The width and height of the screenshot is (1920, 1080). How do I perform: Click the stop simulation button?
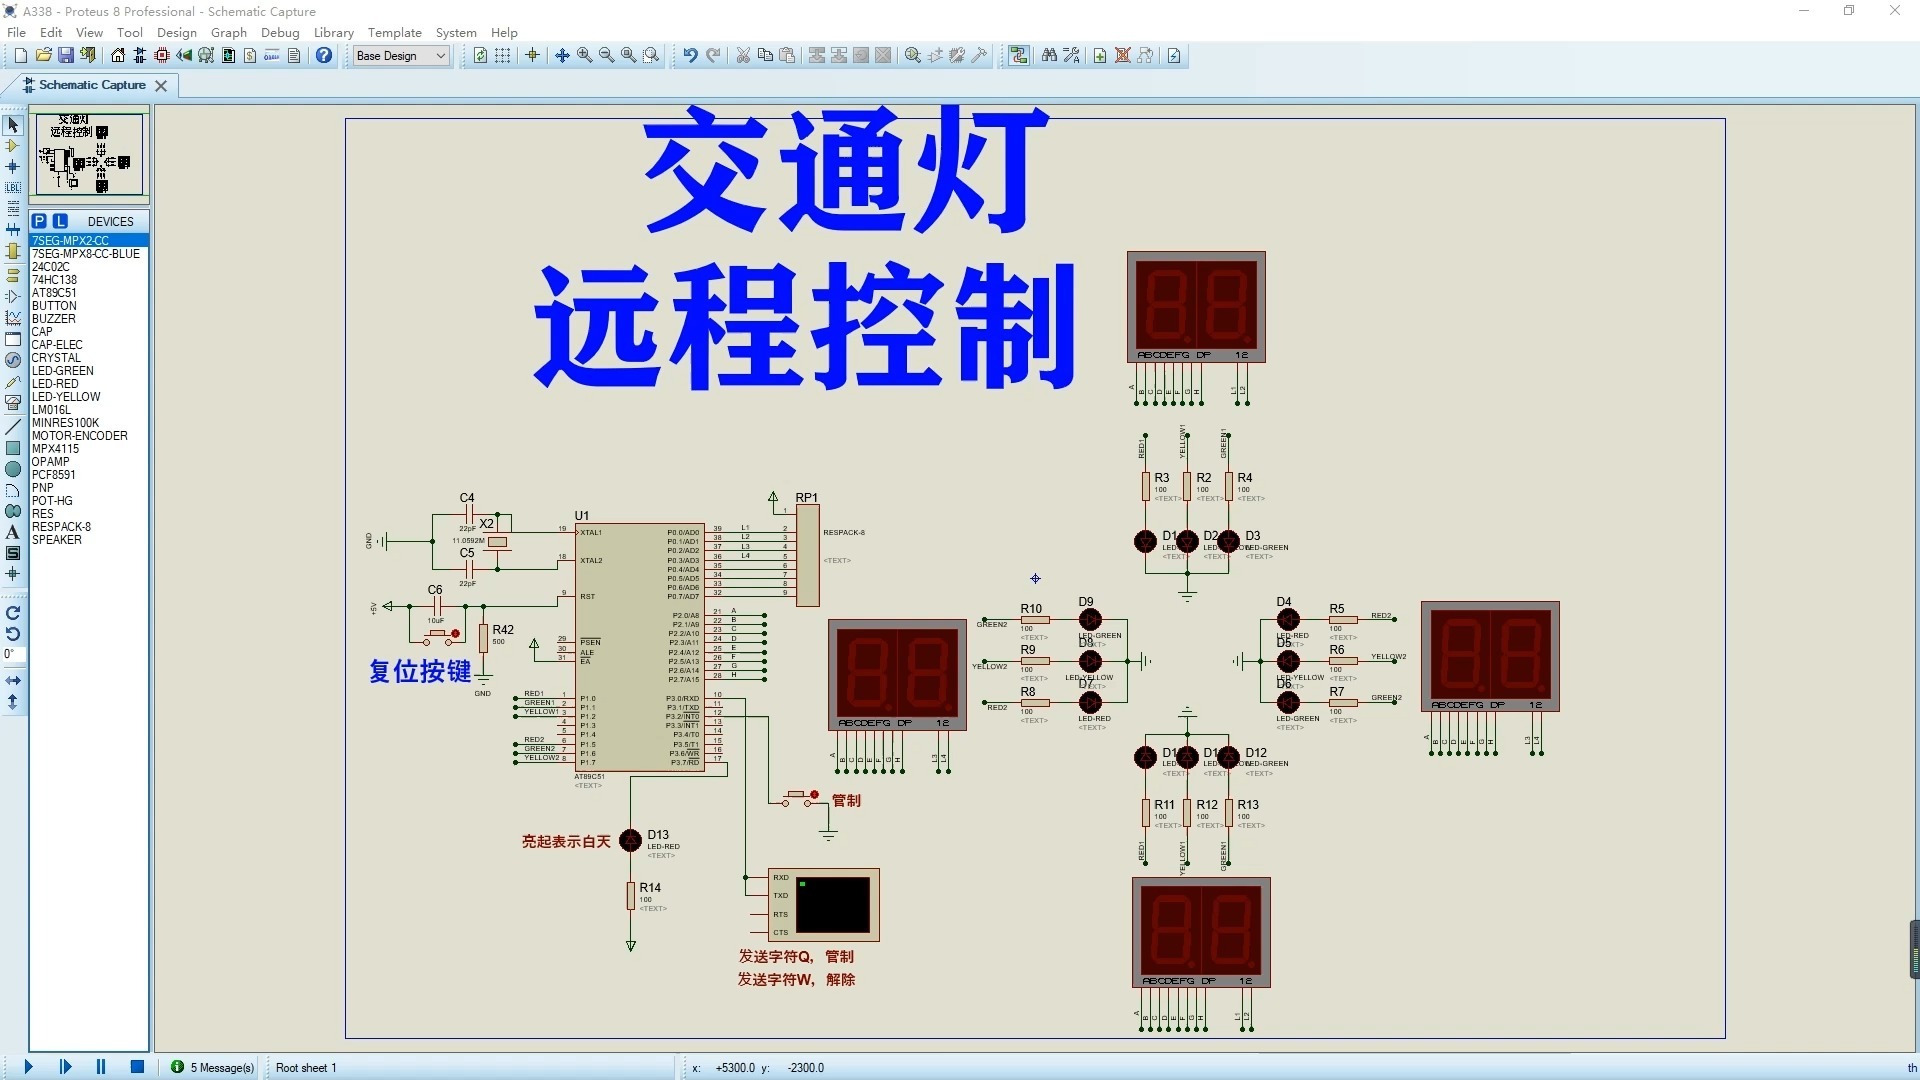point(136,1067)
